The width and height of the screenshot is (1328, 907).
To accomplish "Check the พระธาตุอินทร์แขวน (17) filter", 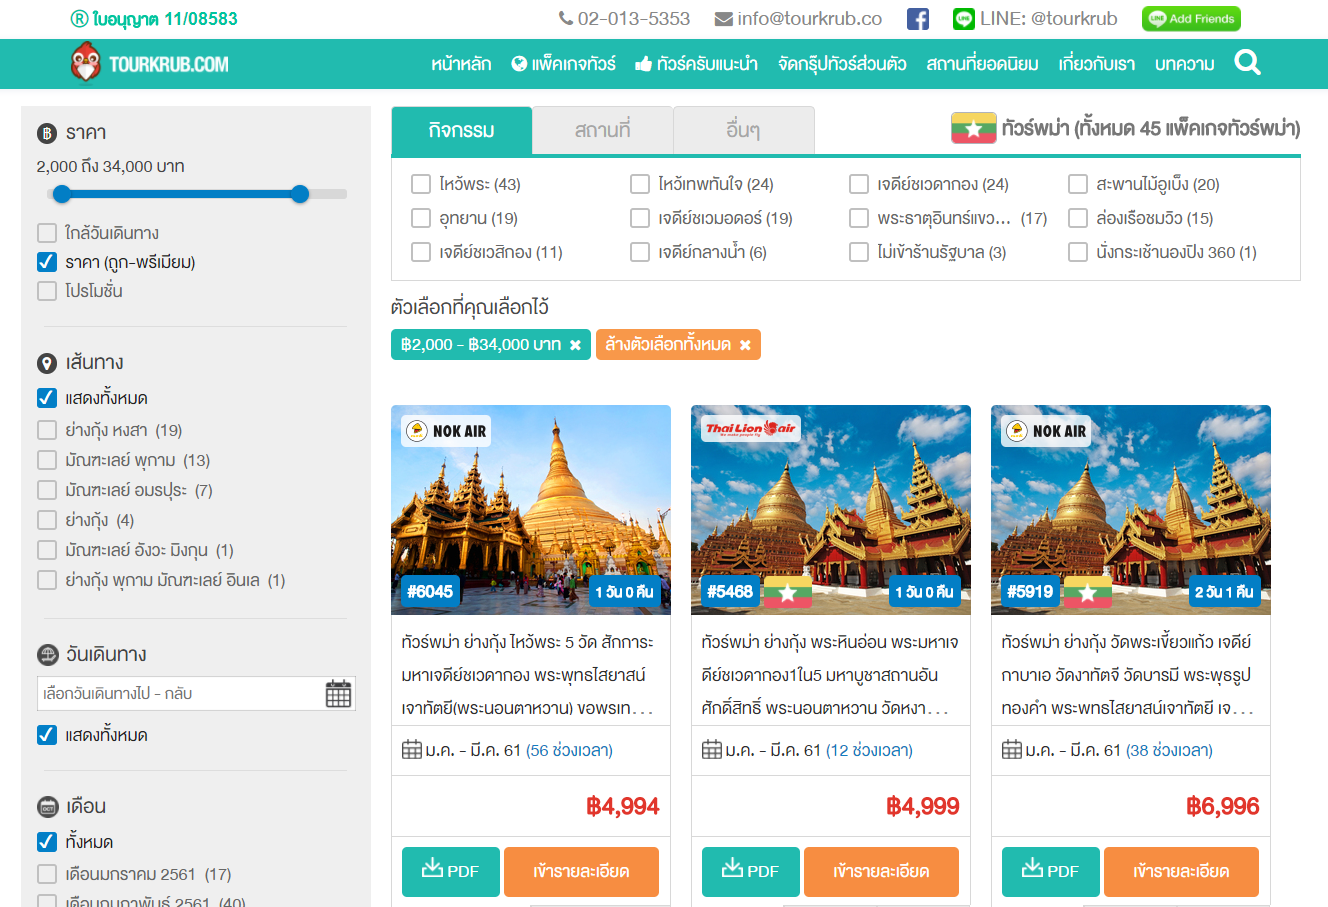I will [859, 218].
